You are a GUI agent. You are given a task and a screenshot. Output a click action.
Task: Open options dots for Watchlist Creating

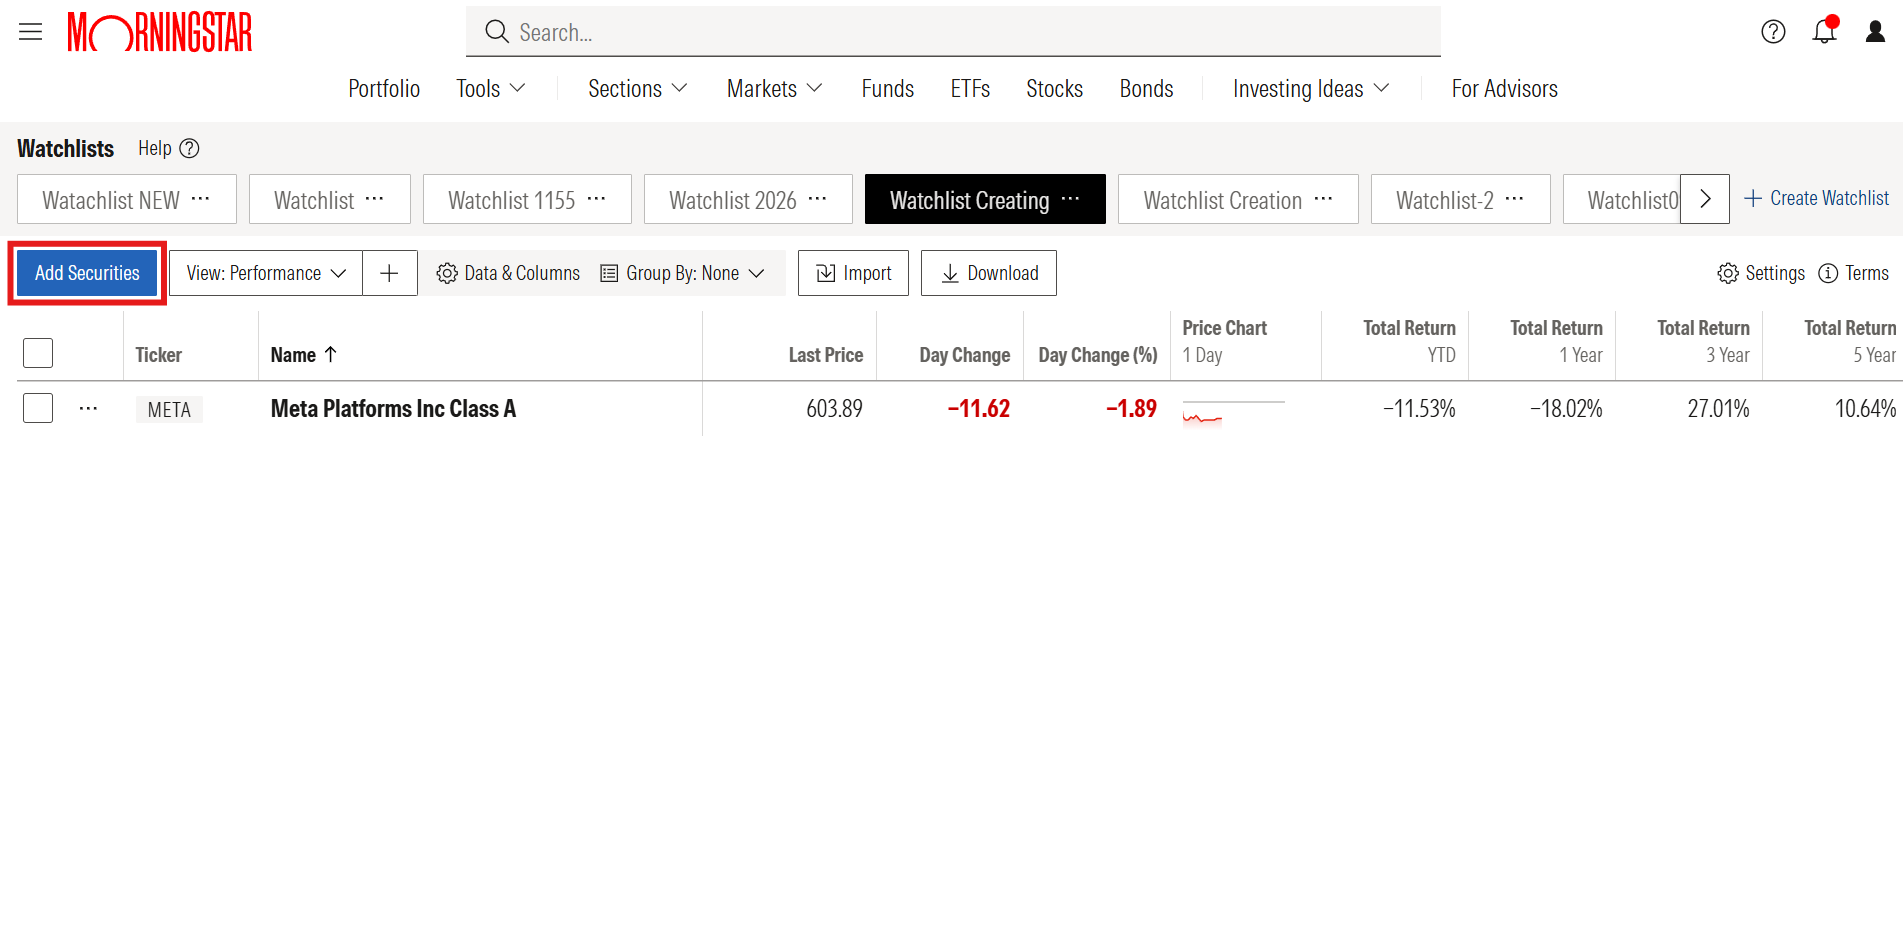[1071, 199]
